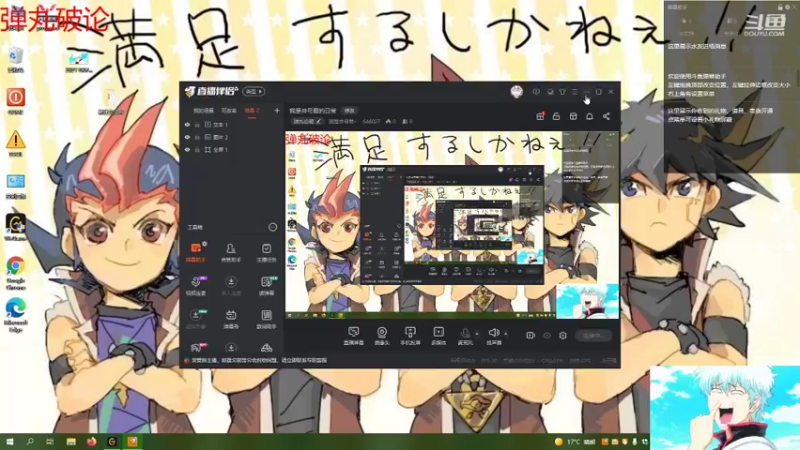This screenshot has width=800, height=450.
Task: Open Firefox from the taskbar
Action: pos(91,441)
